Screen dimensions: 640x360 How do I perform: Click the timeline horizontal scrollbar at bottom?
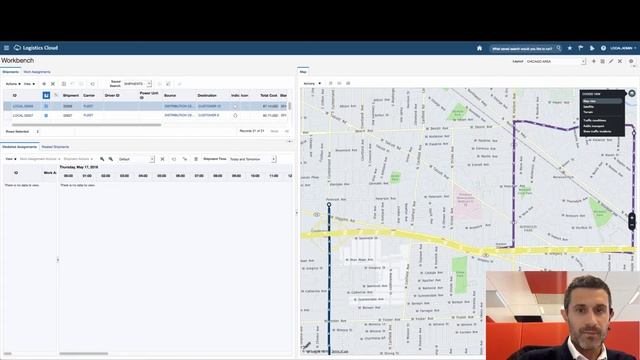[x=84, y=353]
